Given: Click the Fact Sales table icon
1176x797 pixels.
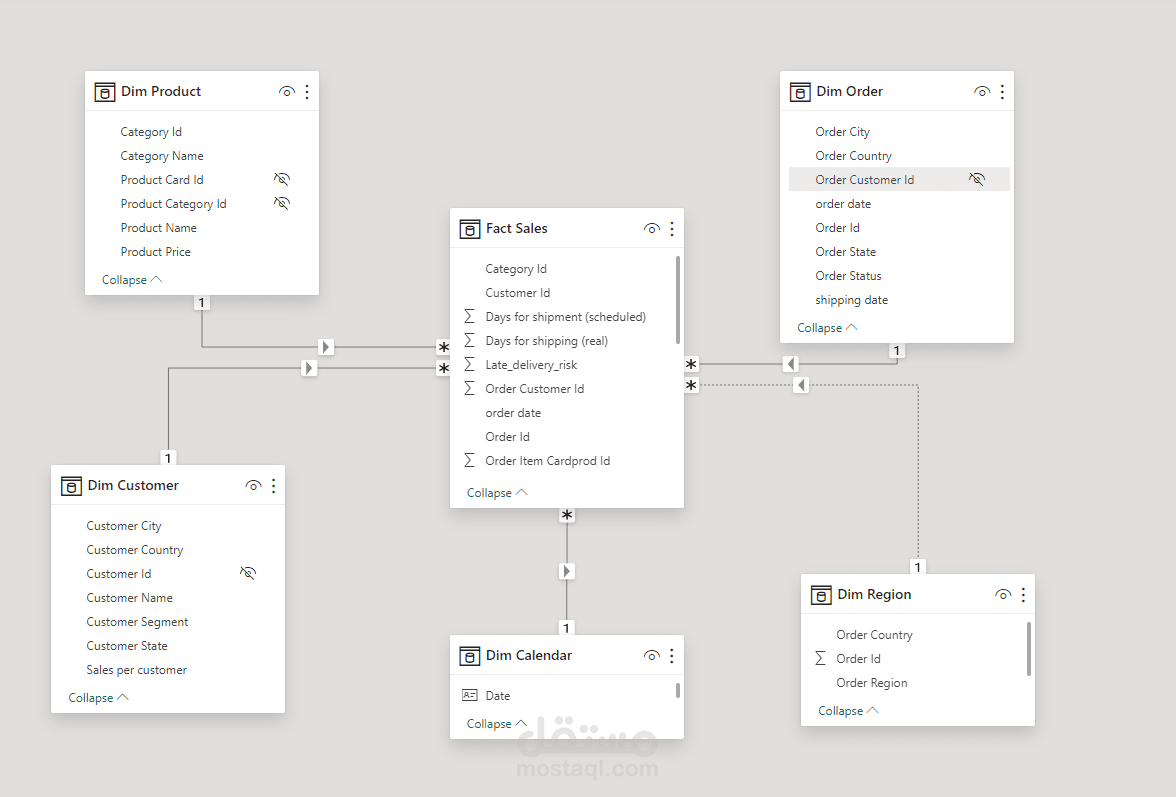Looking at the screenshot, I should (469, 229).
